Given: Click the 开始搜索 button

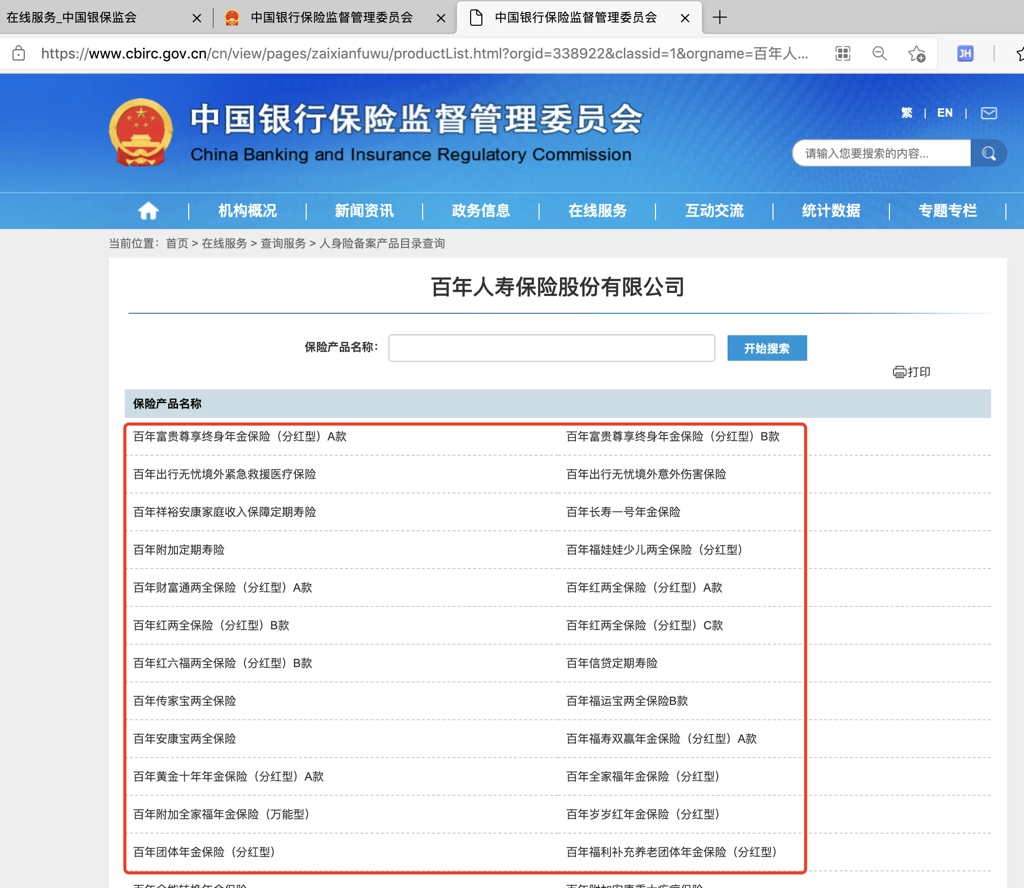Looking at the screenshot, I should [x=767, y=348].
